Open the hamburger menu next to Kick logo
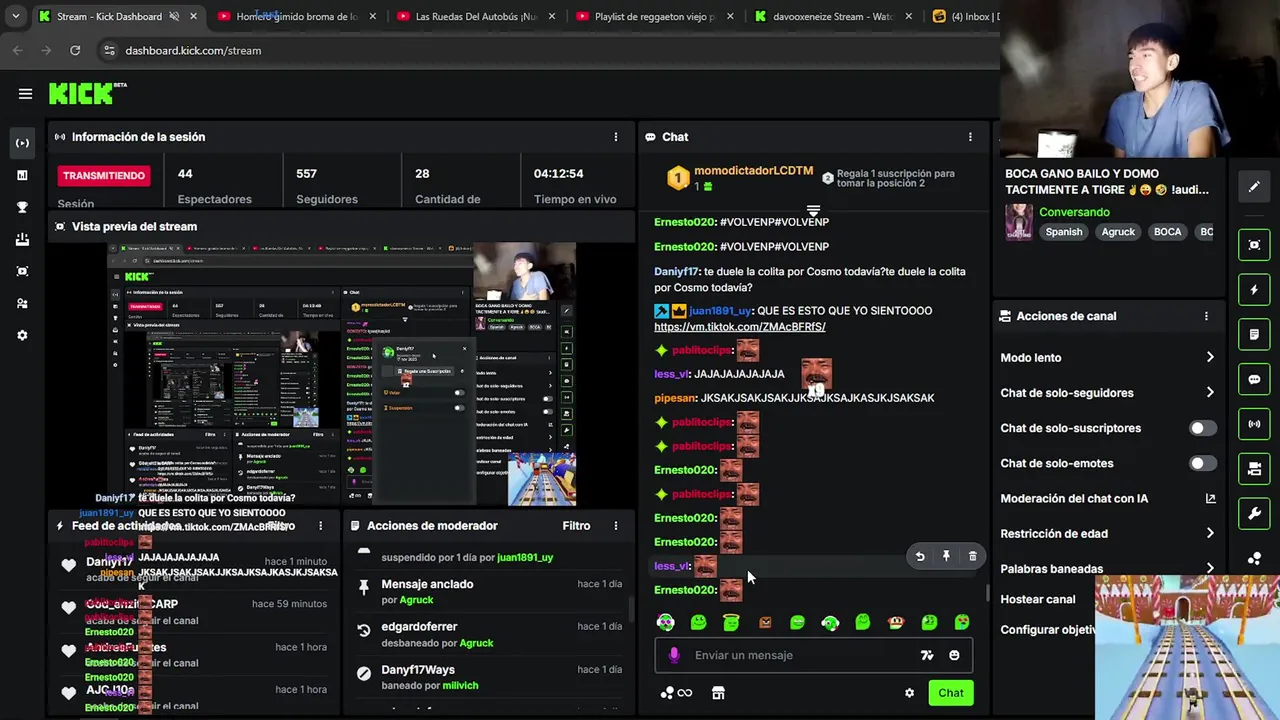This screenshot has width=1280, height=720. (25, 94)
